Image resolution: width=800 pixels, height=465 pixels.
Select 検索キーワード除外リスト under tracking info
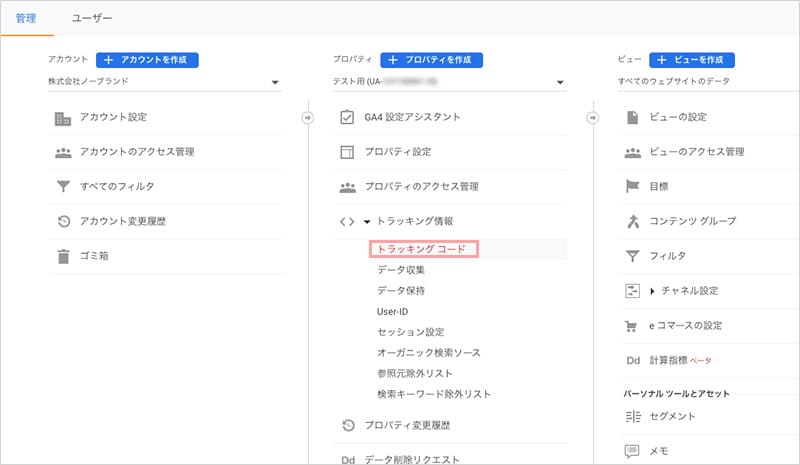click(434, 395)
